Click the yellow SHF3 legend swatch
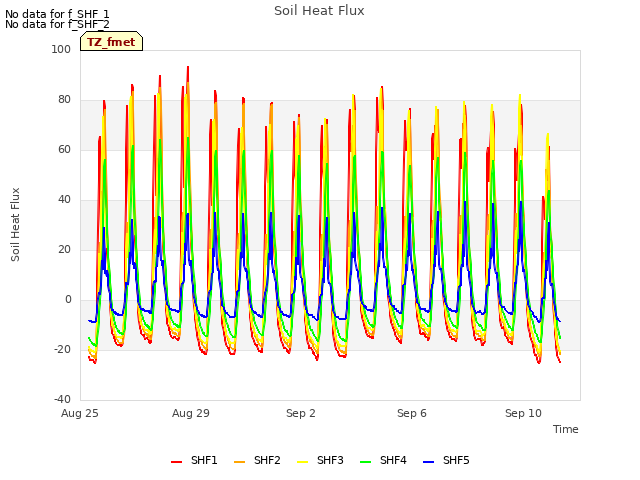This screenshot has height=480, width=640. click(x=302, y=462)
